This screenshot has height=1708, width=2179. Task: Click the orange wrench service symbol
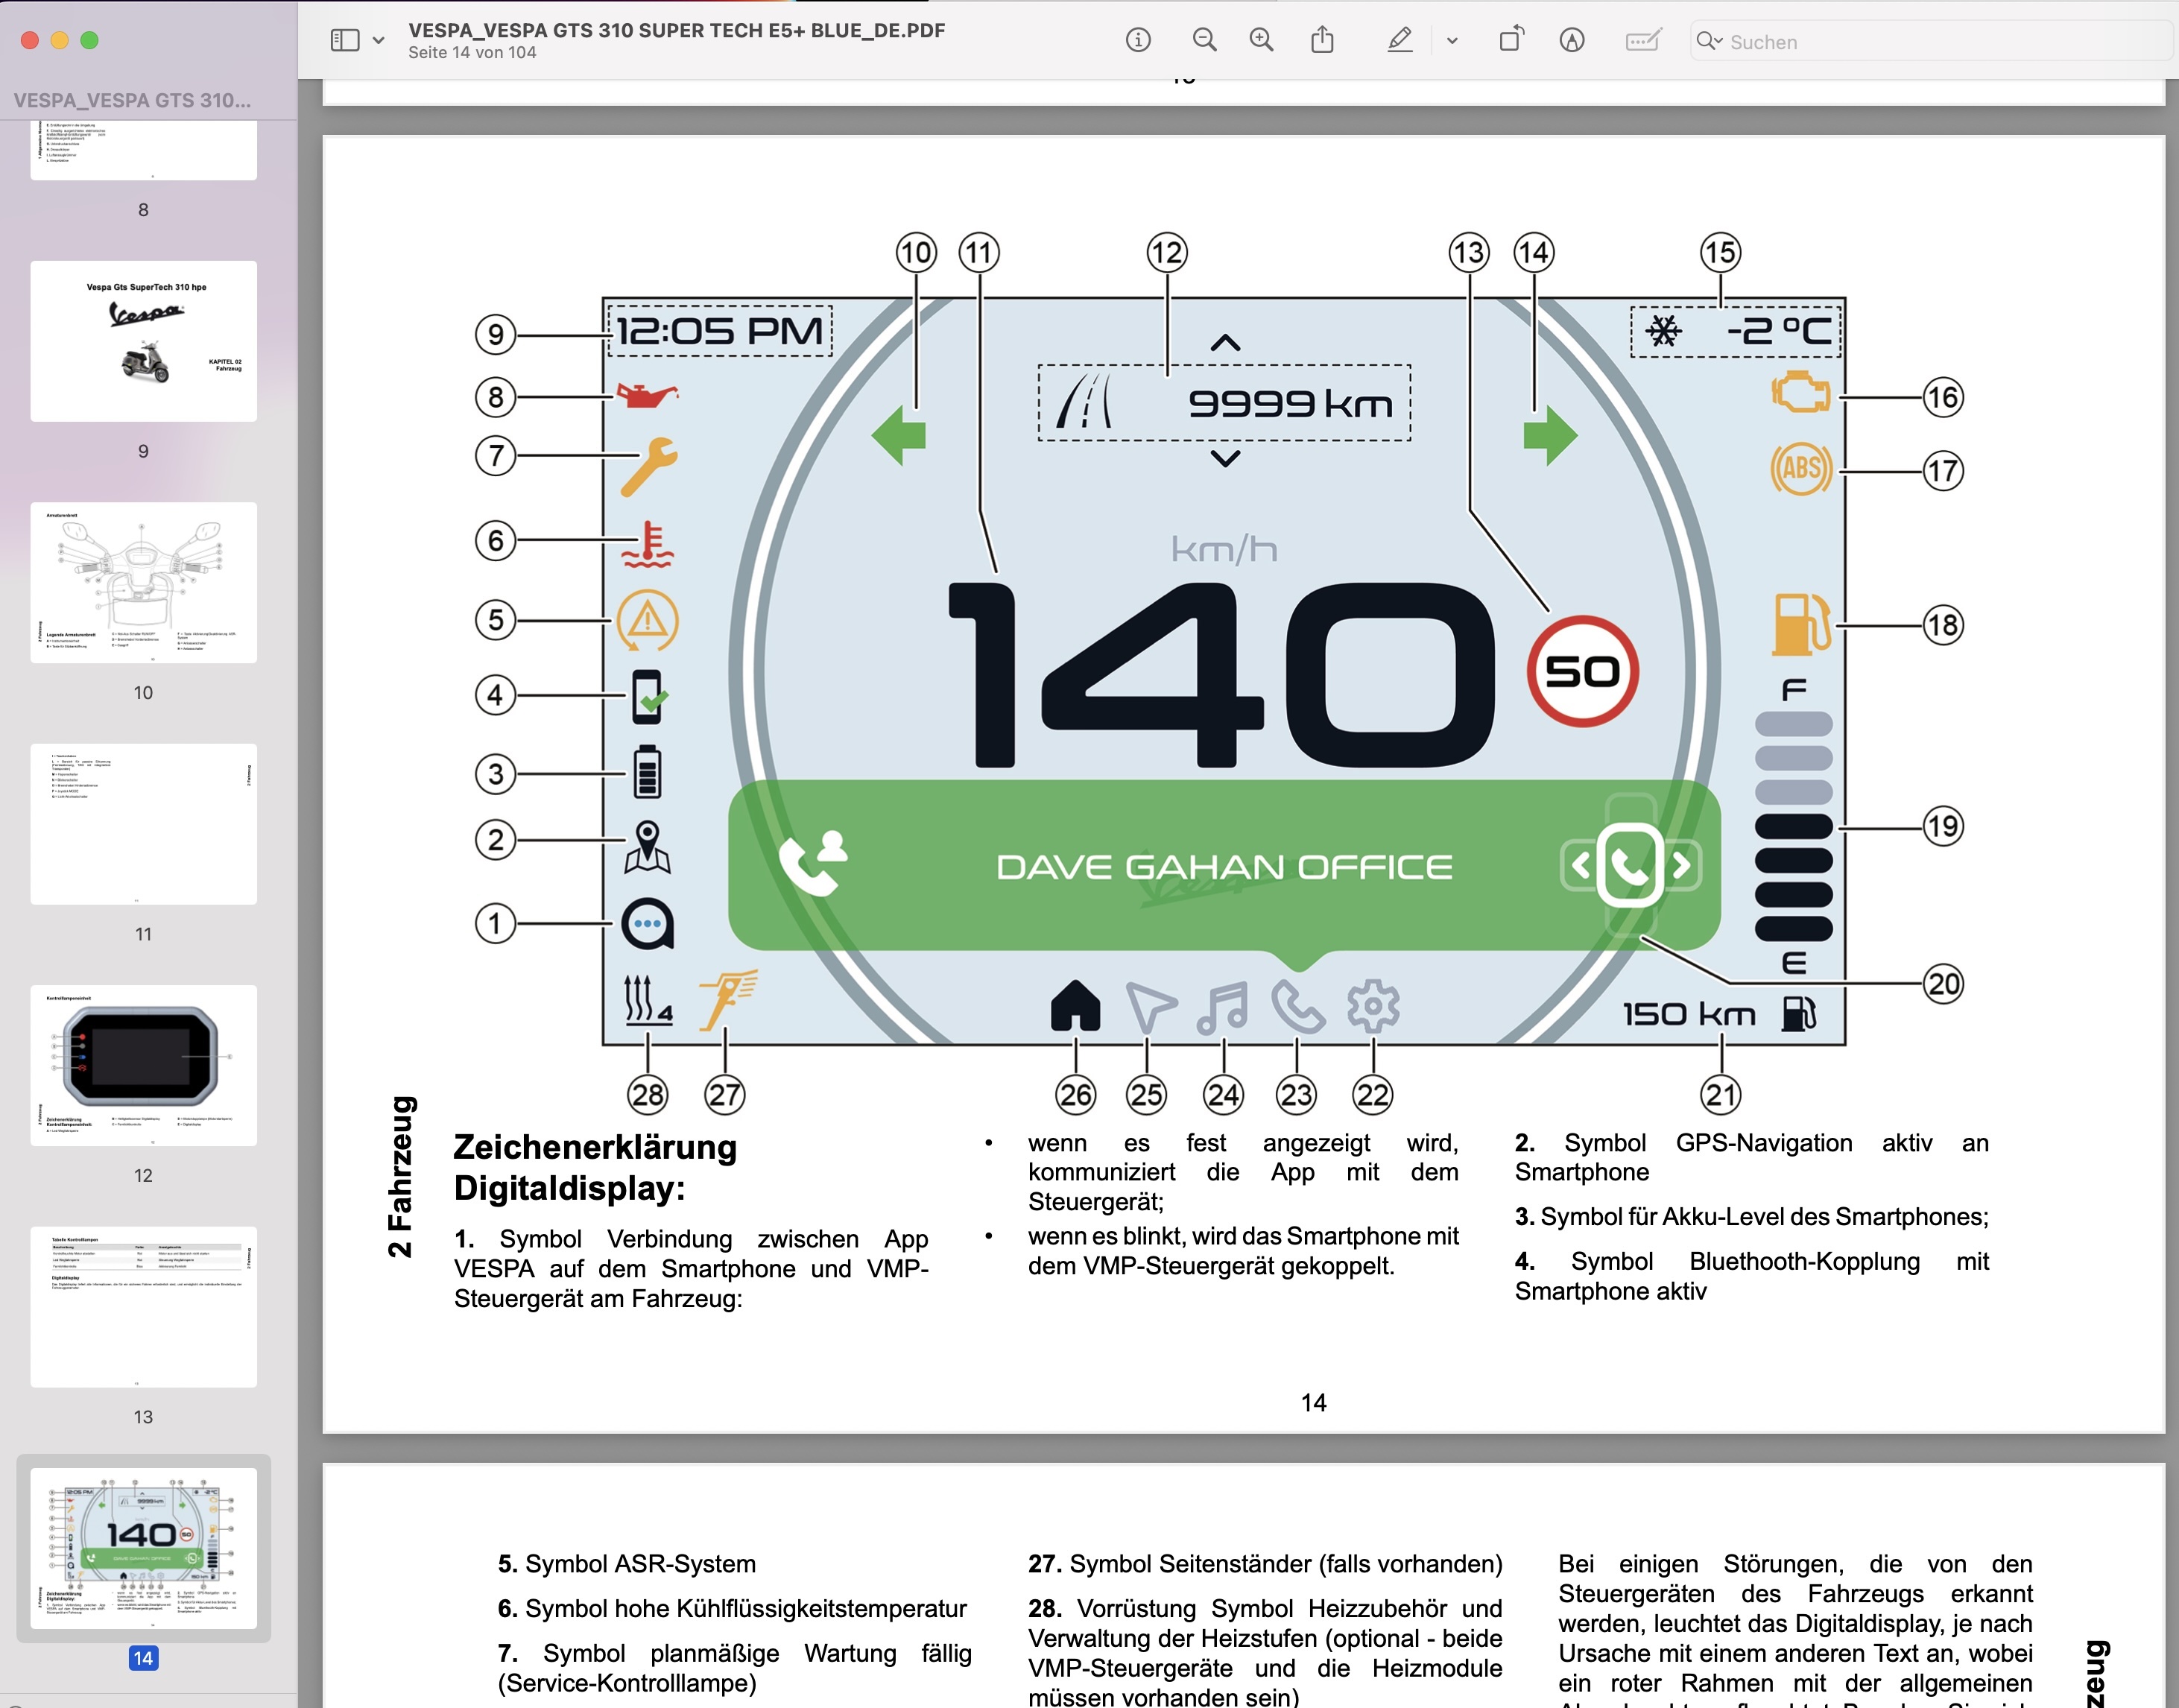tap(648, 466)
